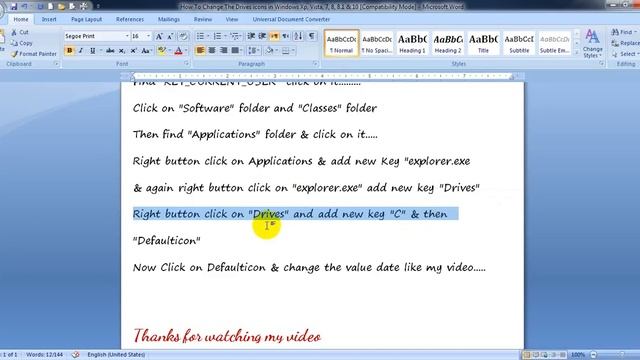Click the paragraph shading color button
The image size is (640, 360).
[x=269, y=51]
